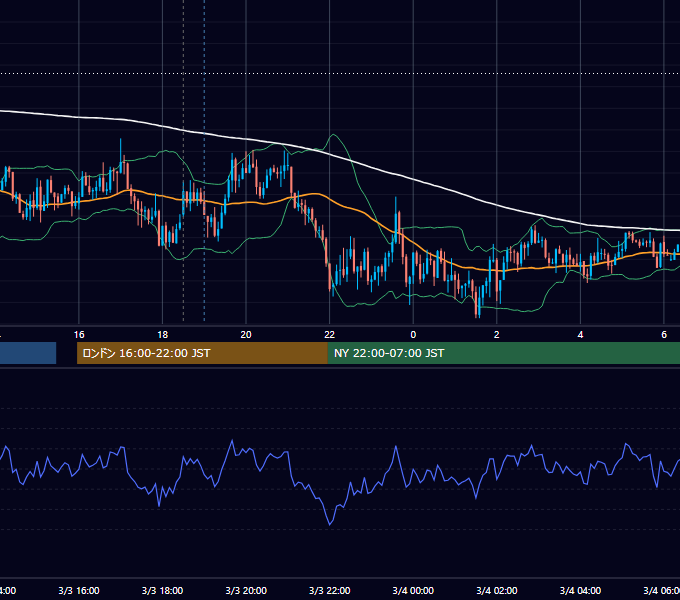Image resolution: width=680 pixels, height=600 pixels.
Task: Click the 2 hour label on price chart axis
Action: pos(497,335)
